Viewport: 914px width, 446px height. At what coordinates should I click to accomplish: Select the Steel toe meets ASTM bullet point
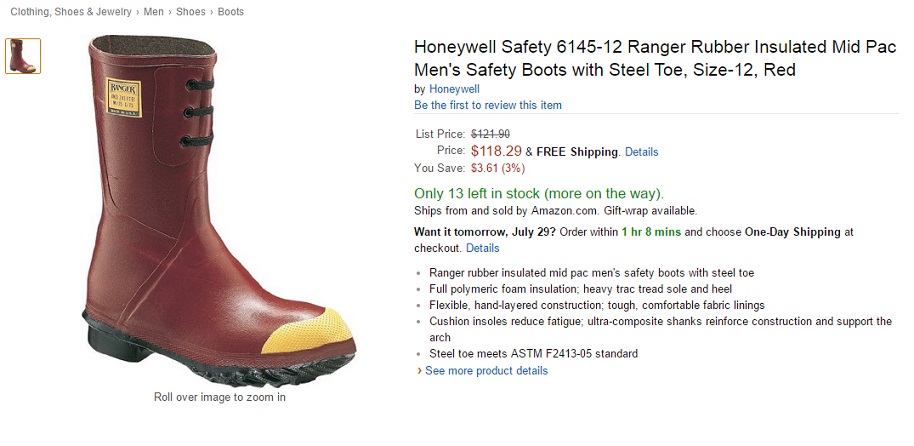tap(533, 354)
